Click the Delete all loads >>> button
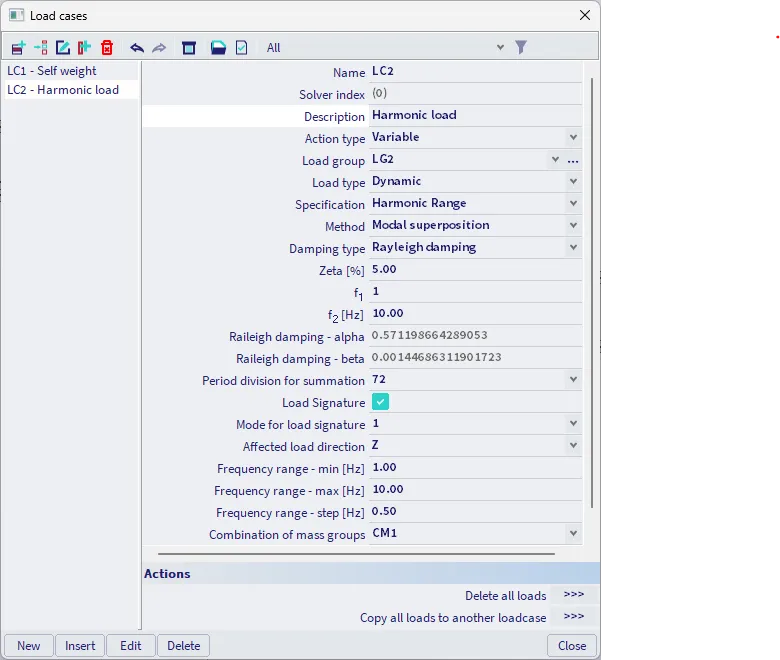This screenshot has width=780, height=660. (573, 595)
